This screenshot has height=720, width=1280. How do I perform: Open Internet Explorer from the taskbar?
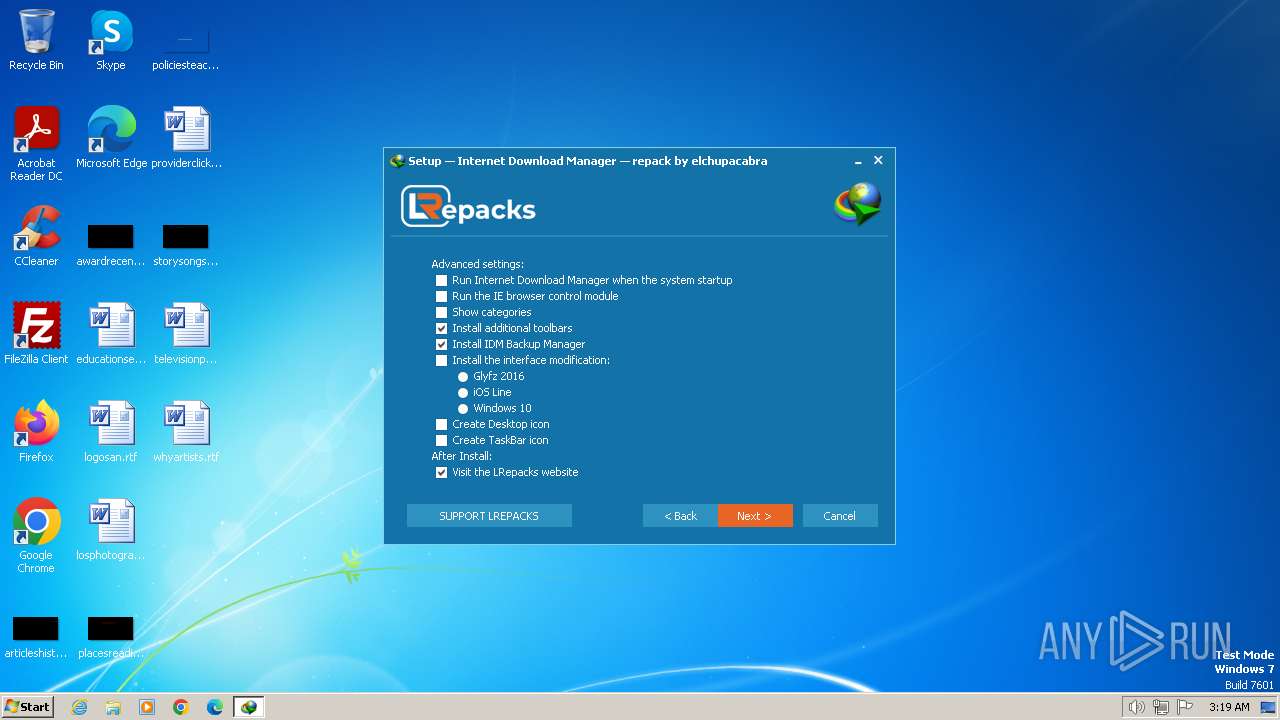[x=79, y=707]
